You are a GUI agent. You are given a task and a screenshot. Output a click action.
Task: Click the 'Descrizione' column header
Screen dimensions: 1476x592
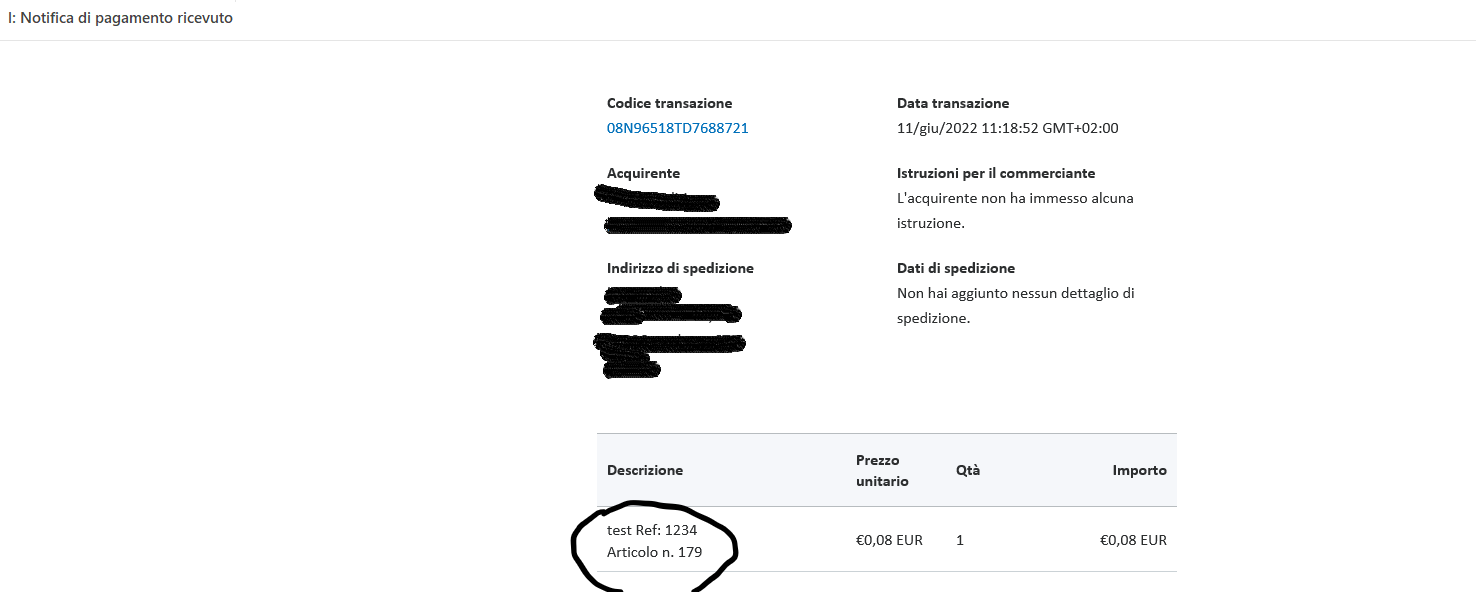coord(645,470)
